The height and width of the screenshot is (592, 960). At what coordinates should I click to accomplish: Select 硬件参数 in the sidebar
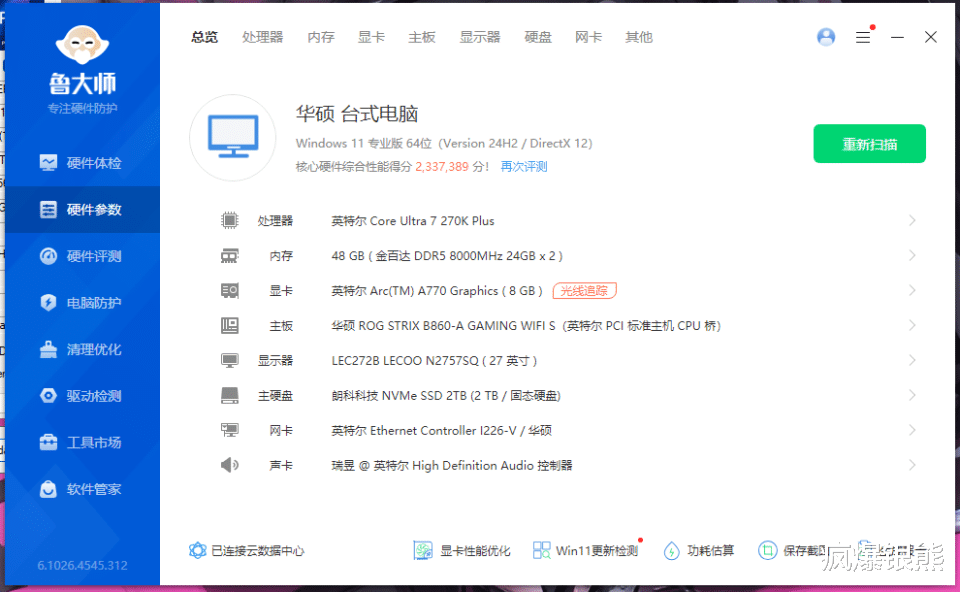click(81, 209)
